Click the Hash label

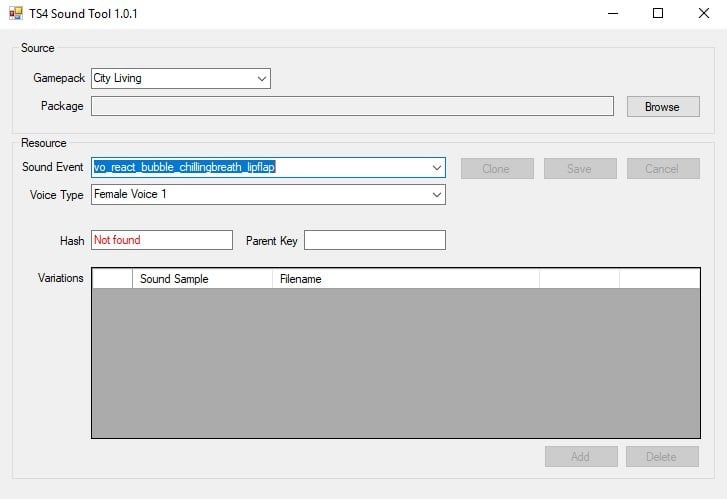point(72,241)
